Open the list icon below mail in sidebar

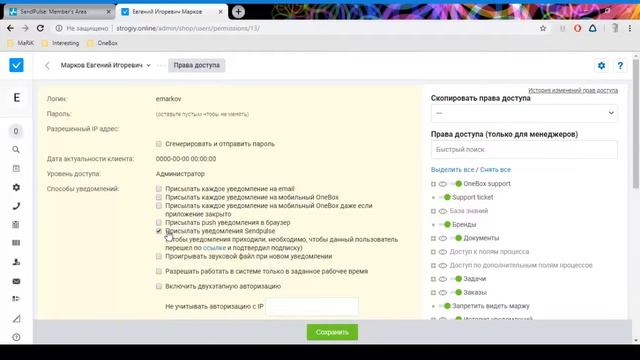[x=16, y=299]
